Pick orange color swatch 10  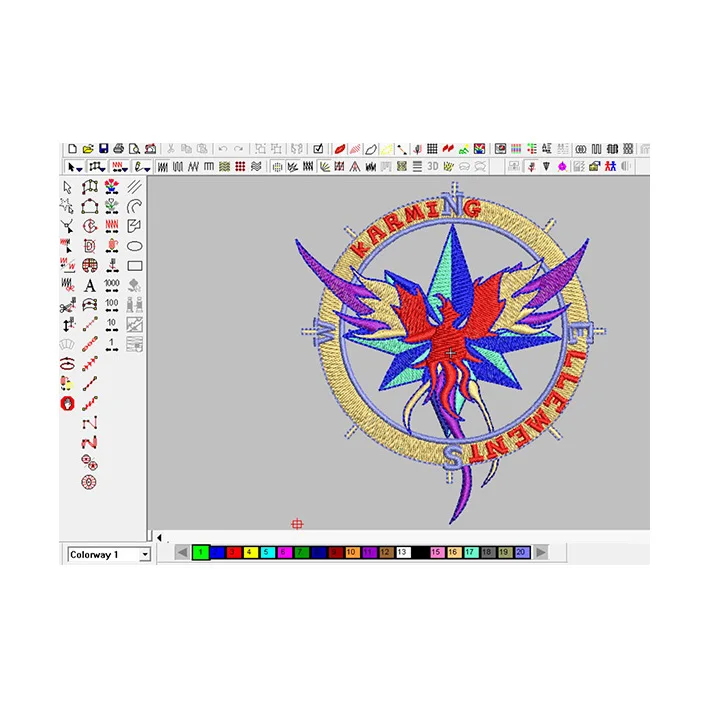click(x=351, y=552)
